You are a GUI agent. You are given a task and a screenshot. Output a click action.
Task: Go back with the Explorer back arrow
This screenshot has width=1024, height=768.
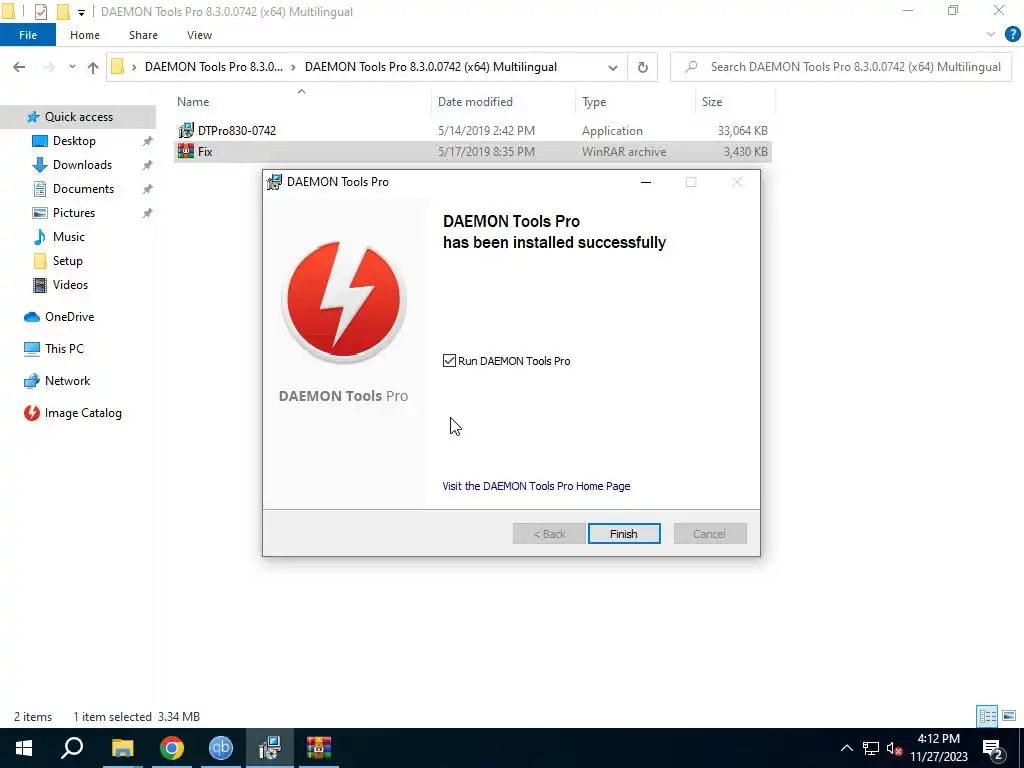(x=19, y=67)
